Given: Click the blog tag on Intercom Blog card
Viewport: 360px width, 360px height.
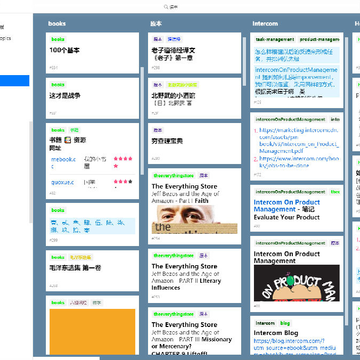Looking at the screenshot, I should pos(285,323).
